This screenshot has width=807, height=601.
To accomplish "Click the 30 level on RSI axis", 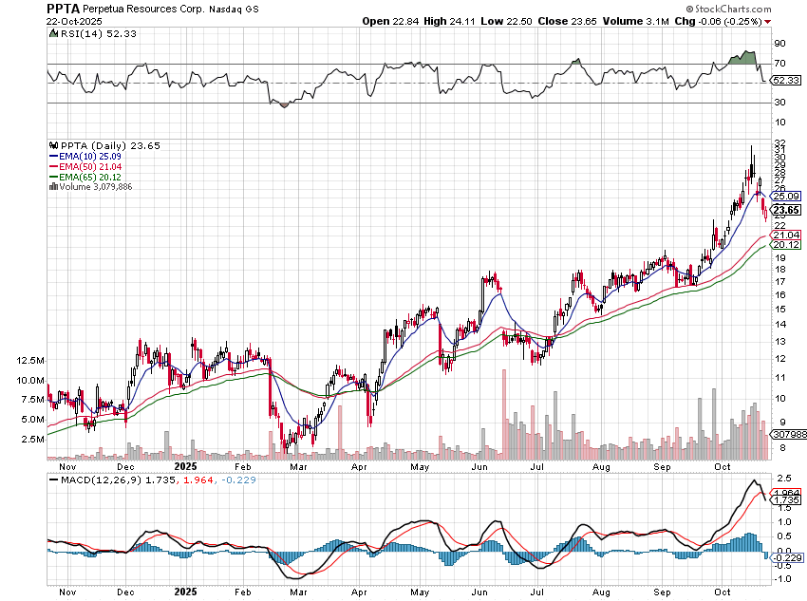I will click(x=780, y=102).
